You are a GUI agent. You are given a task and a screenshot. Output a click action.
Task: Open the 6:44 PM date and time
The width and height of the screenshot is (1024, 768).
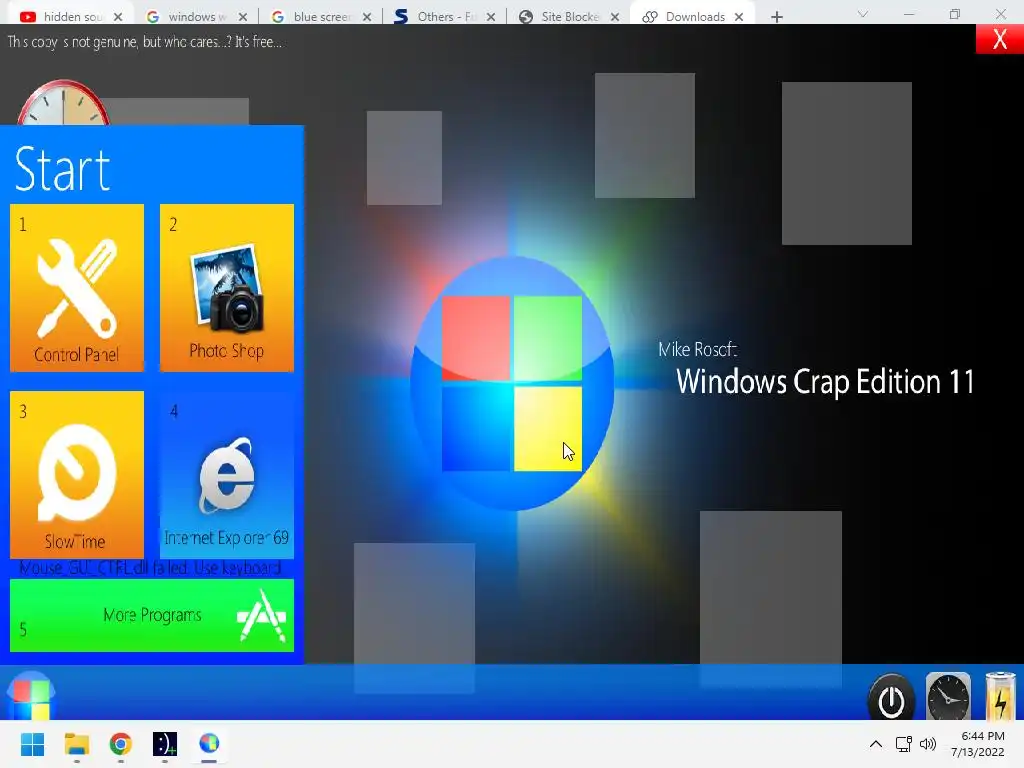[978, 744]
